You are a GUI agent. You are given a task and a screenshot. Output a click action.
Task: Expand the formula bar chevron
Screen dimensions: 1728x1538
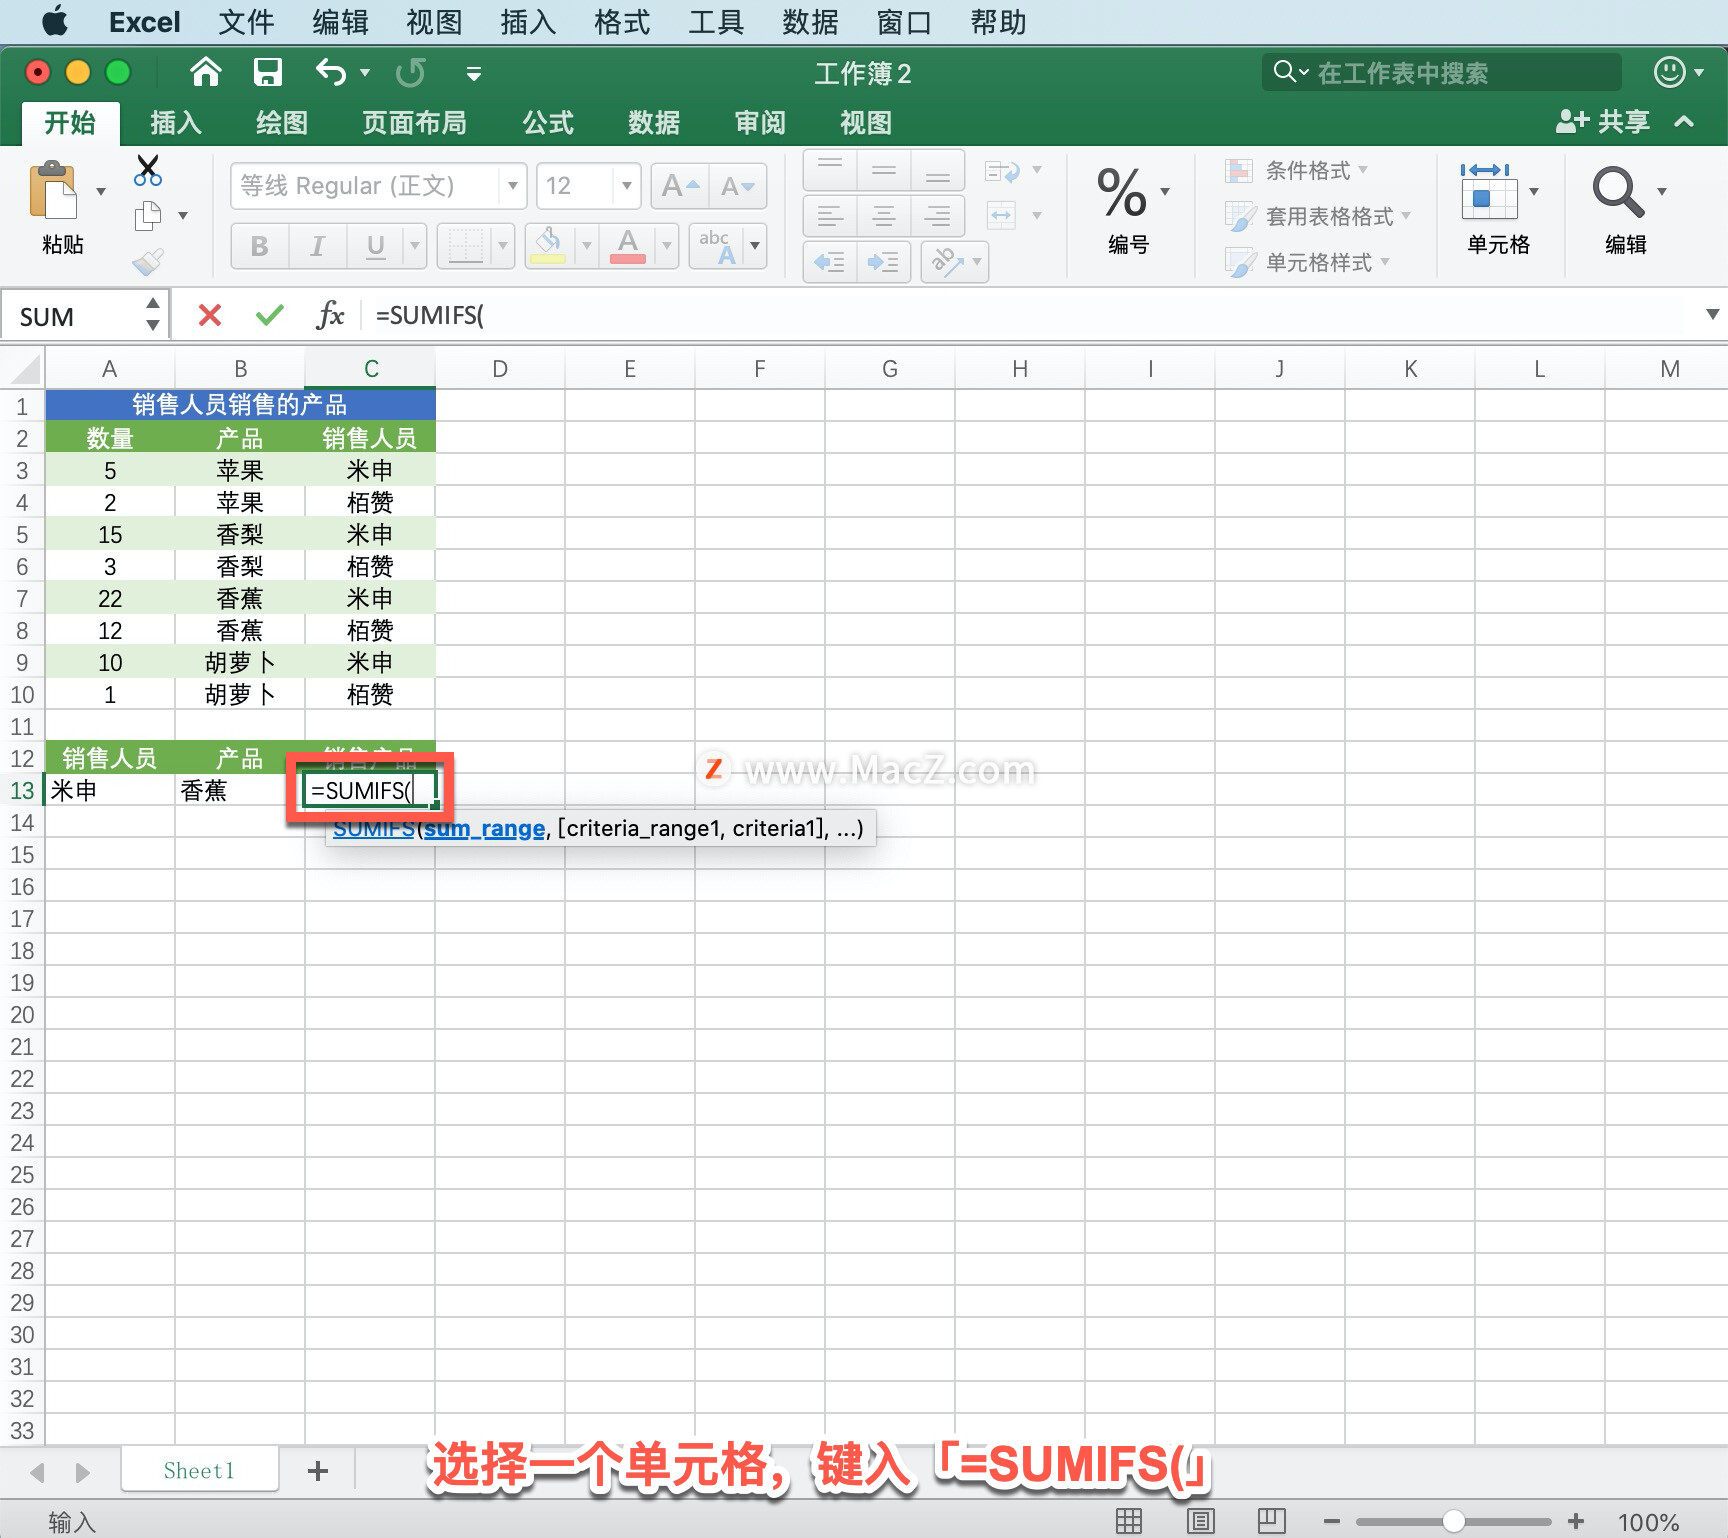coord(1712,315)
